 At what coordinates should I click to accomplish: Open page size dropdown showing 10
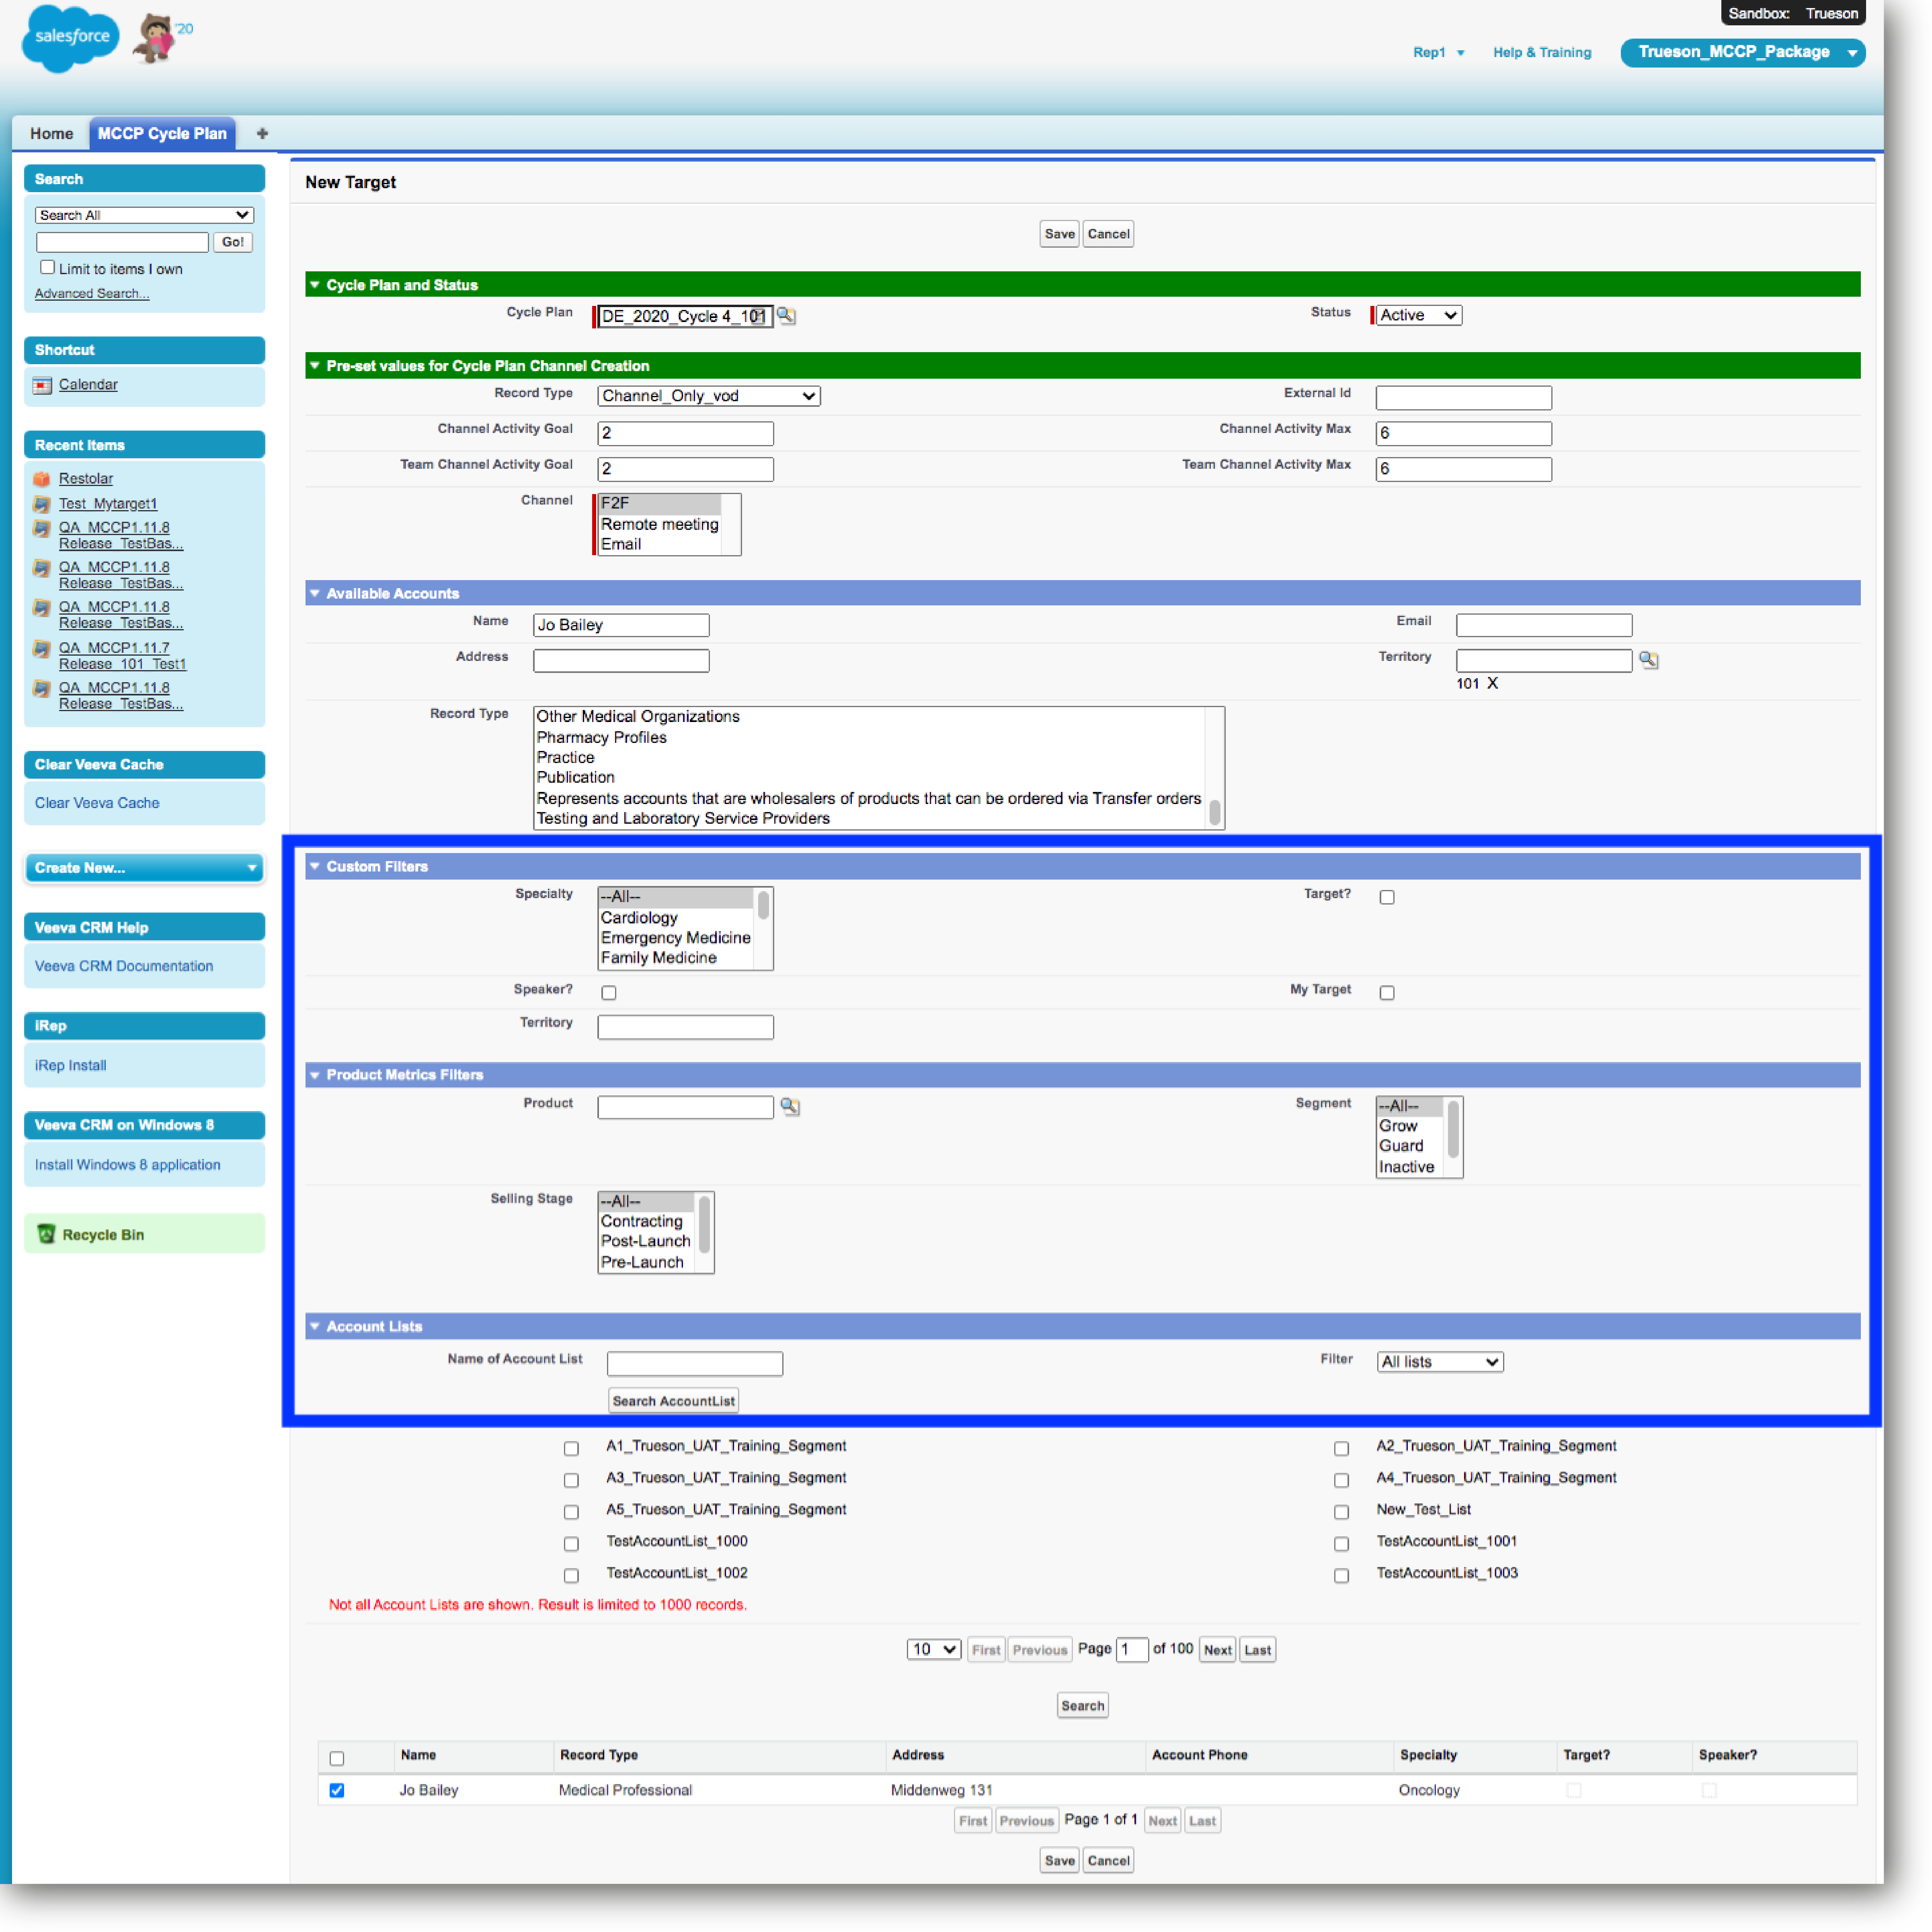(934, 1649)
